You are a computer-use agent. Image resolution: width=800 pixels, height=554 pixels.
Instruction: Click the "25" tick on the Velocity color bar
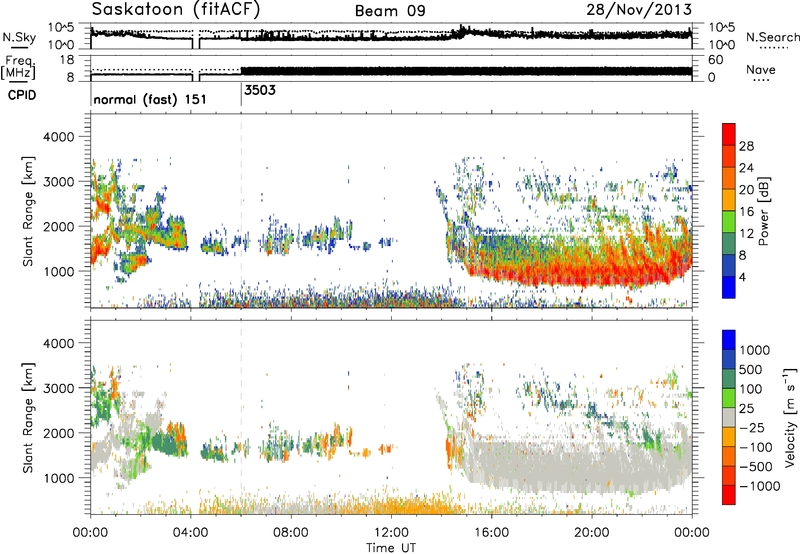tap(746, 408)
